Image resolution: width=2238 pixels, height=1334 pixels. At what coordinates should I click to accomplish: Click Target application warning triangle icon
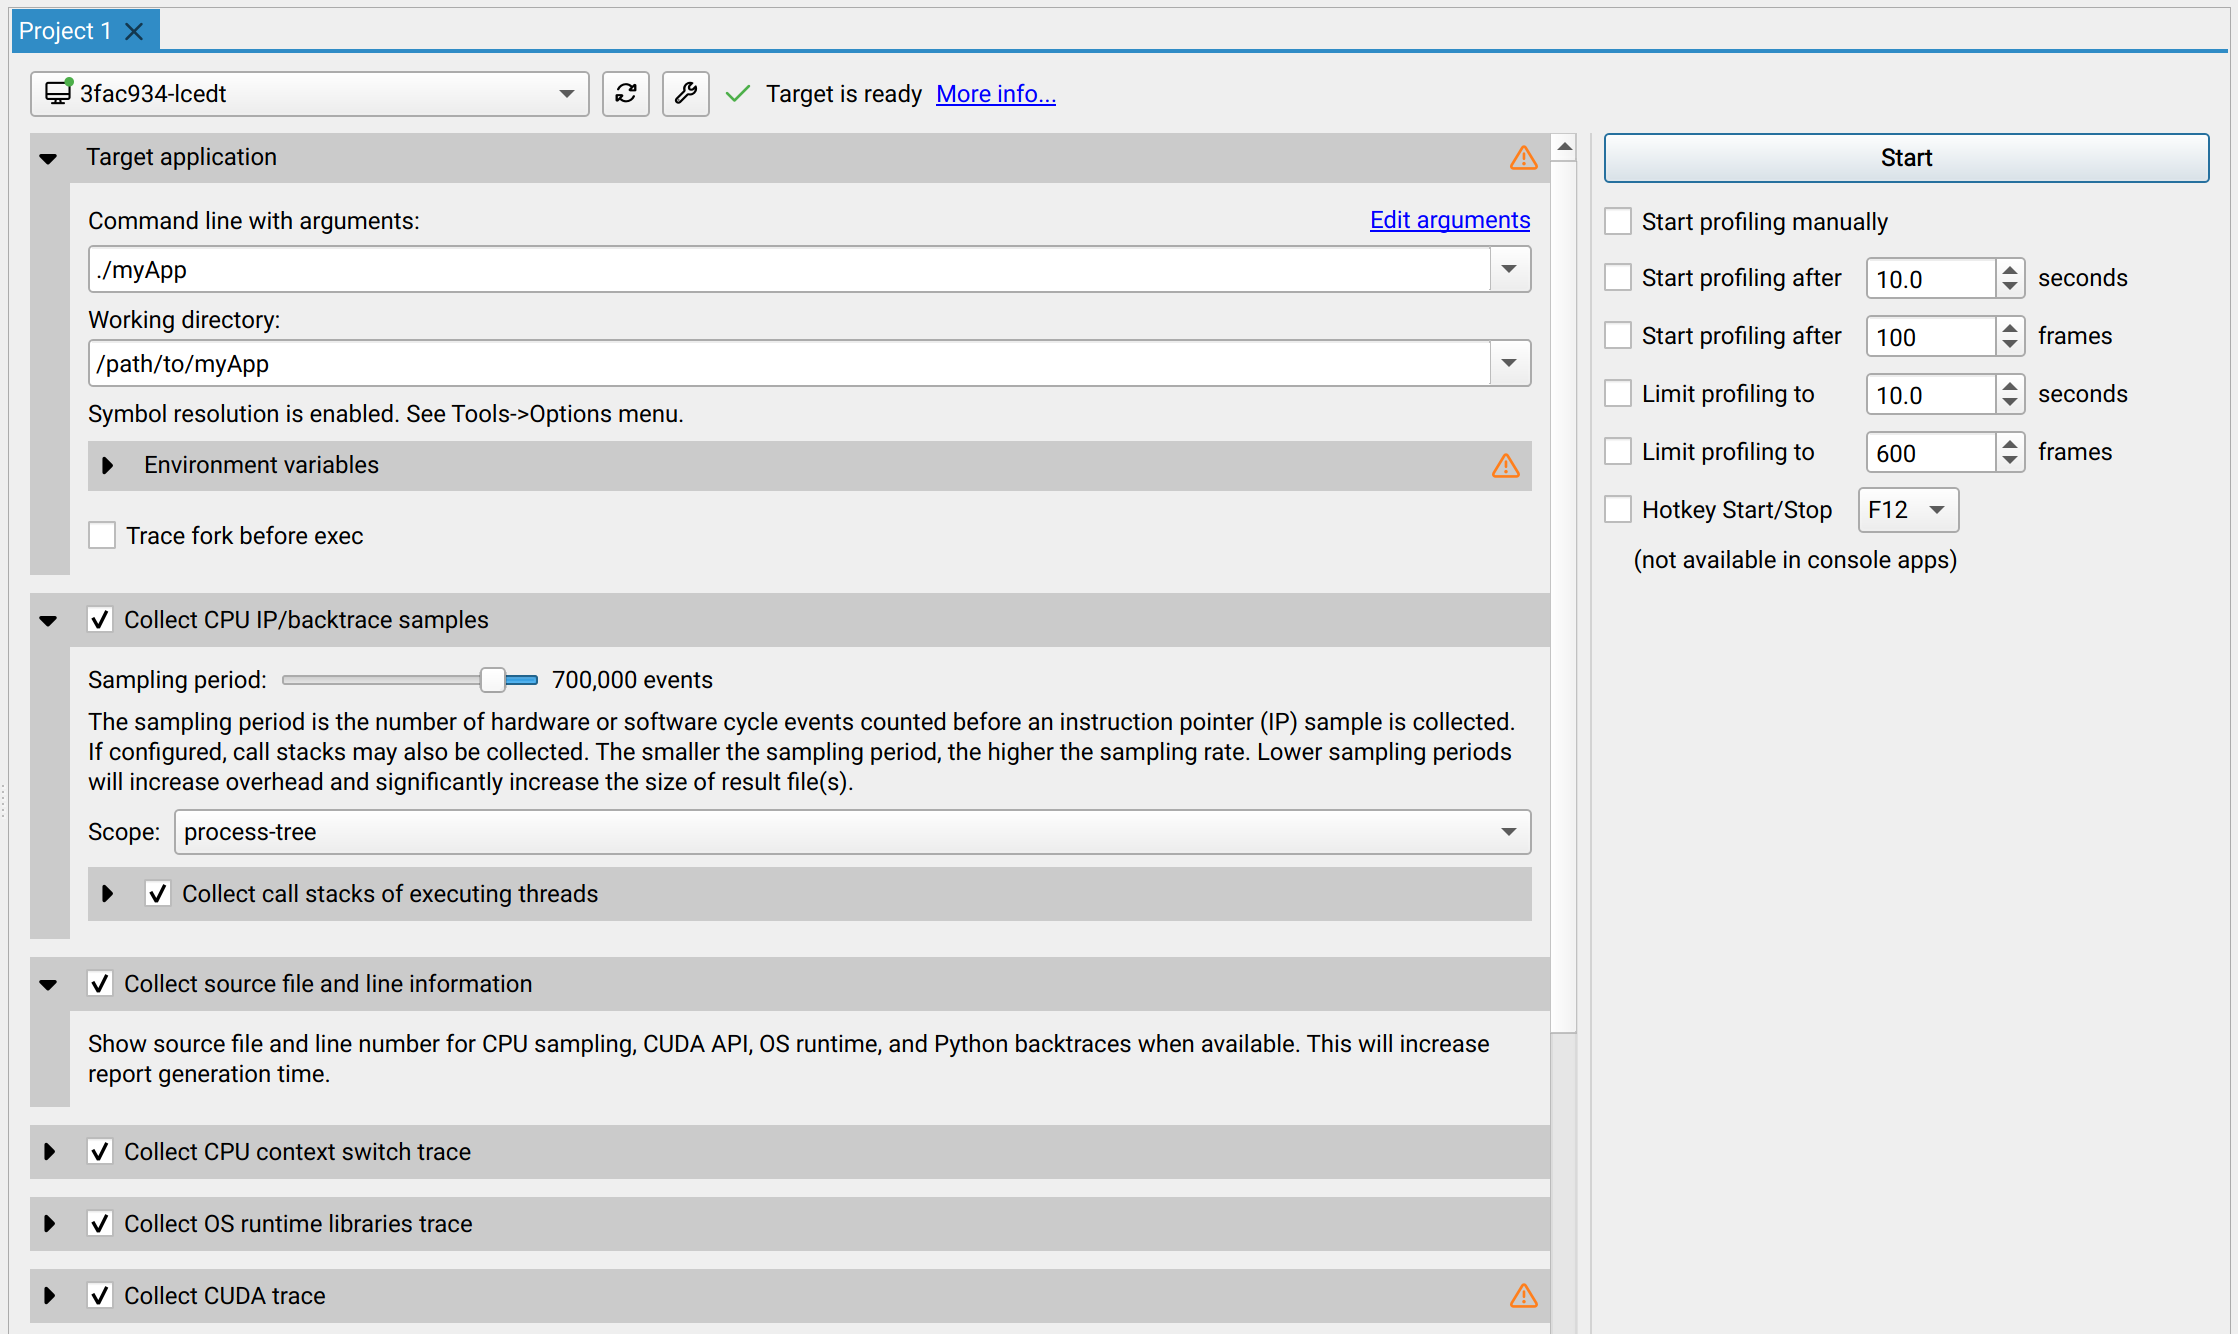pyautogui.click(x=1523, y=158)
